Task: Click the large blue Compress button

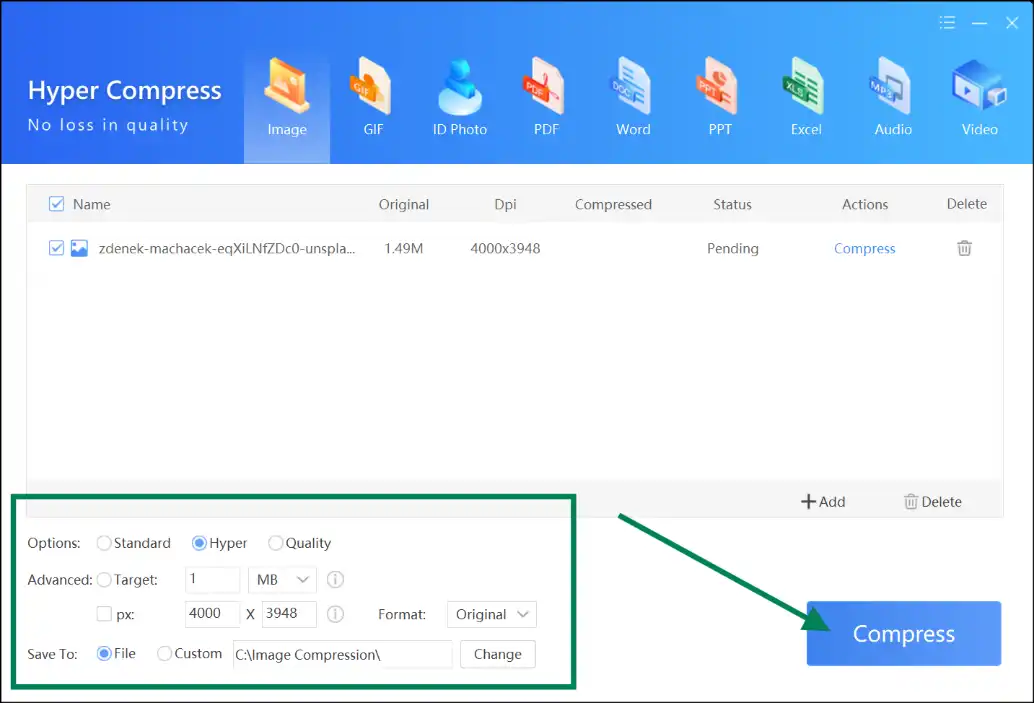Action: point(903,633)
